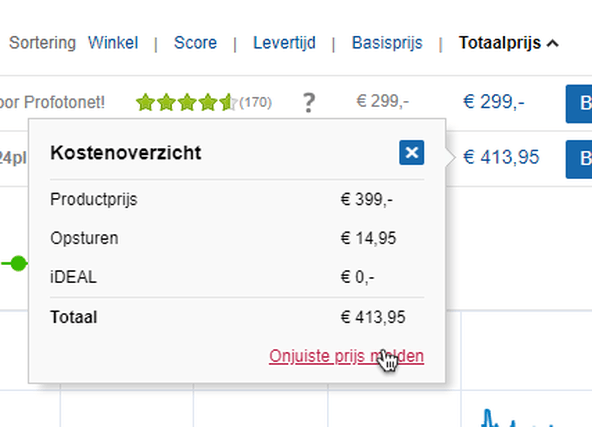Click the question mark delivery time icon

309,103
